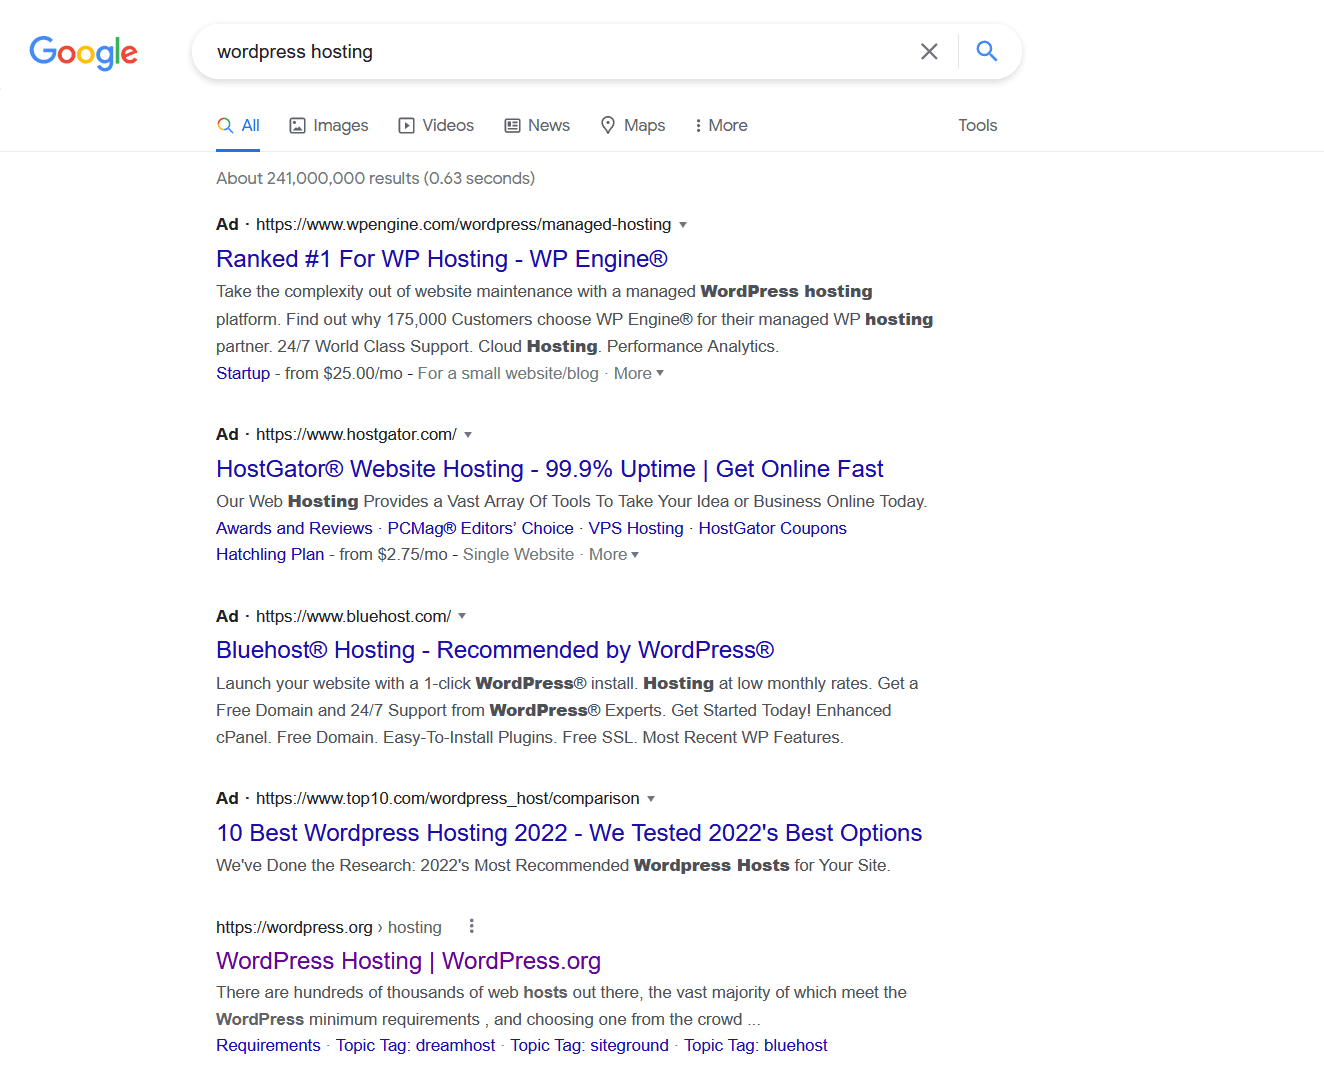The width and height of the screenshot is (1324, 1086).
Task: Expand the ad disclosure arrow for wpengine.com
Action: pyautogui.click(x=684, y=225)
